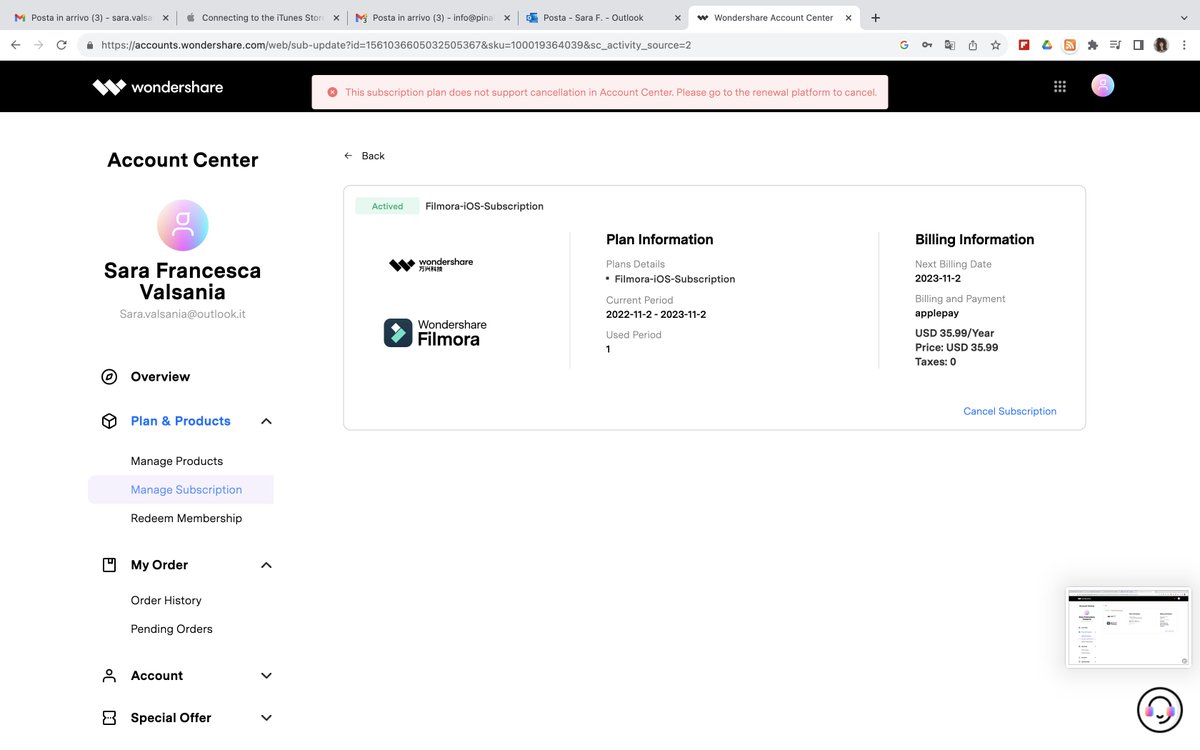Open the Google Drive extension icon
Screen dimensions: 1200x750
coord(1047,45)
